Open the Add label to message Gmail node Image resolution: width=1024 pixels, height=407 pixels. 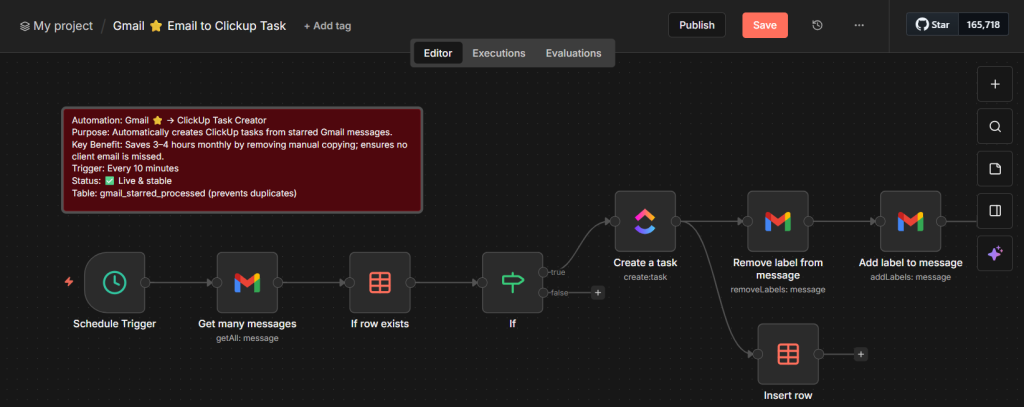pos(910,221)
